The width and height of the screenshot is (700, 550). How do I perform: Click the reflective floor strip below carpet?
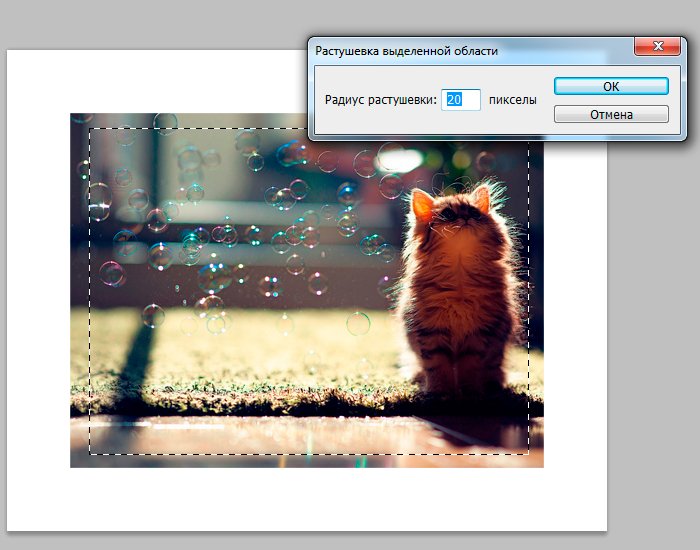300,438
